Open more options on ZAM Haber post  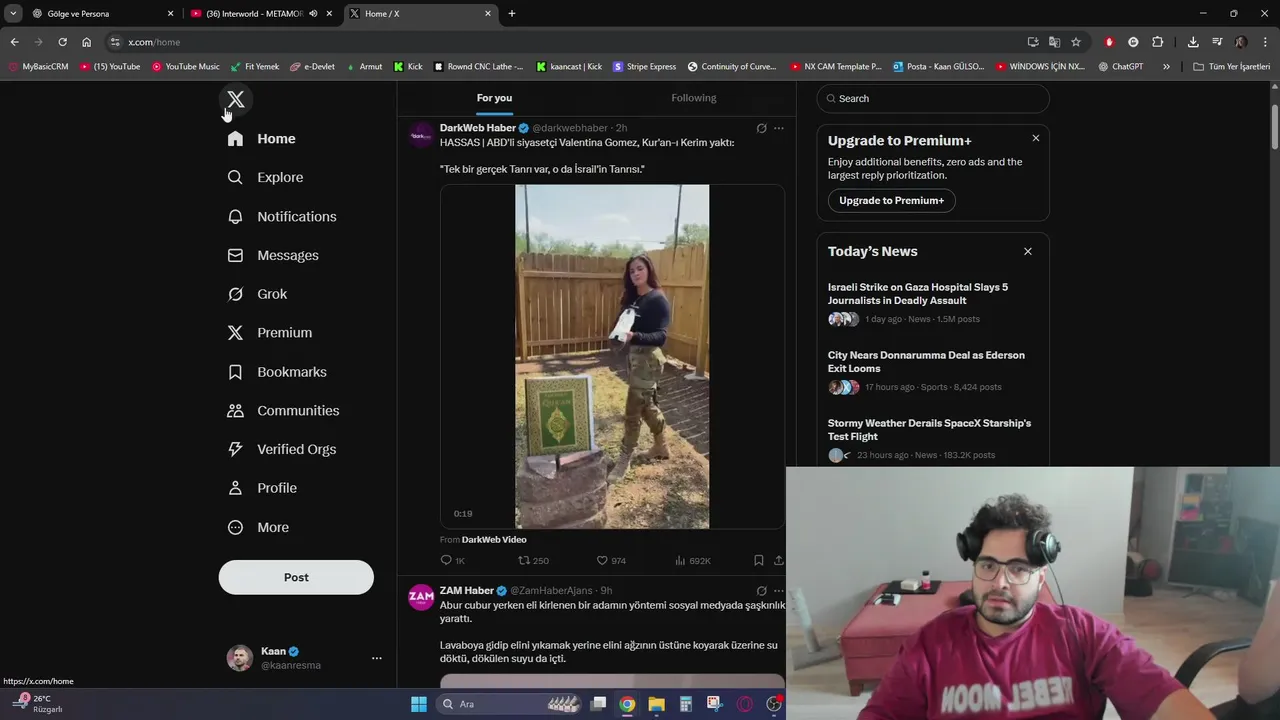point(779,591)
